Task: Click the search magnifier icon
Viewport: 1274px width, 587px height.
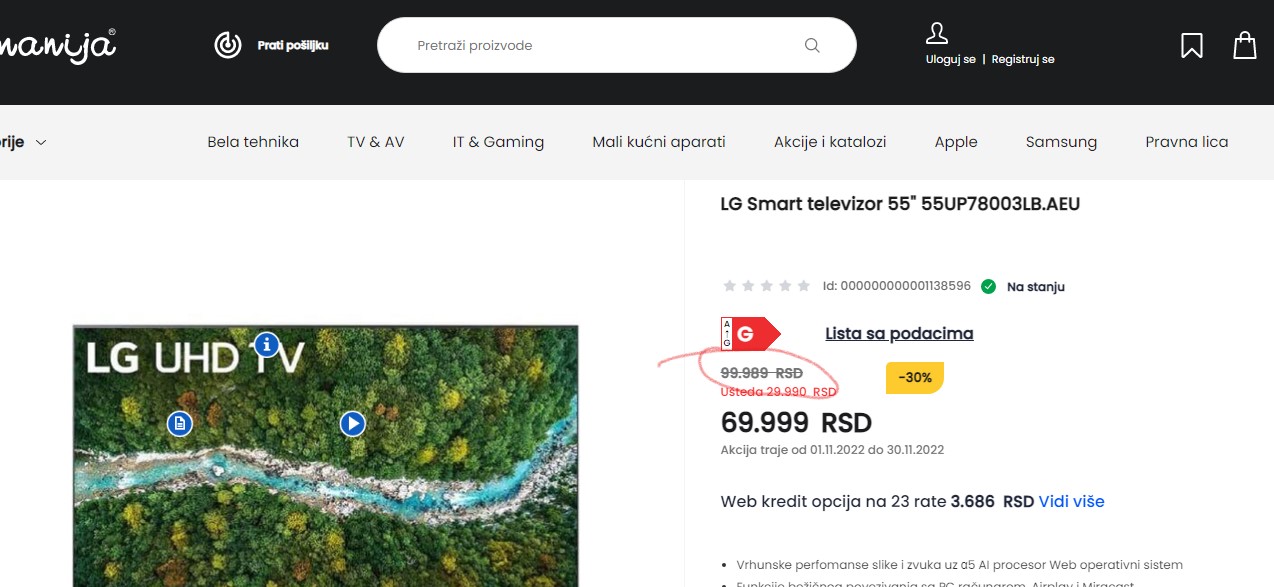Action: [x=812, y=45]
